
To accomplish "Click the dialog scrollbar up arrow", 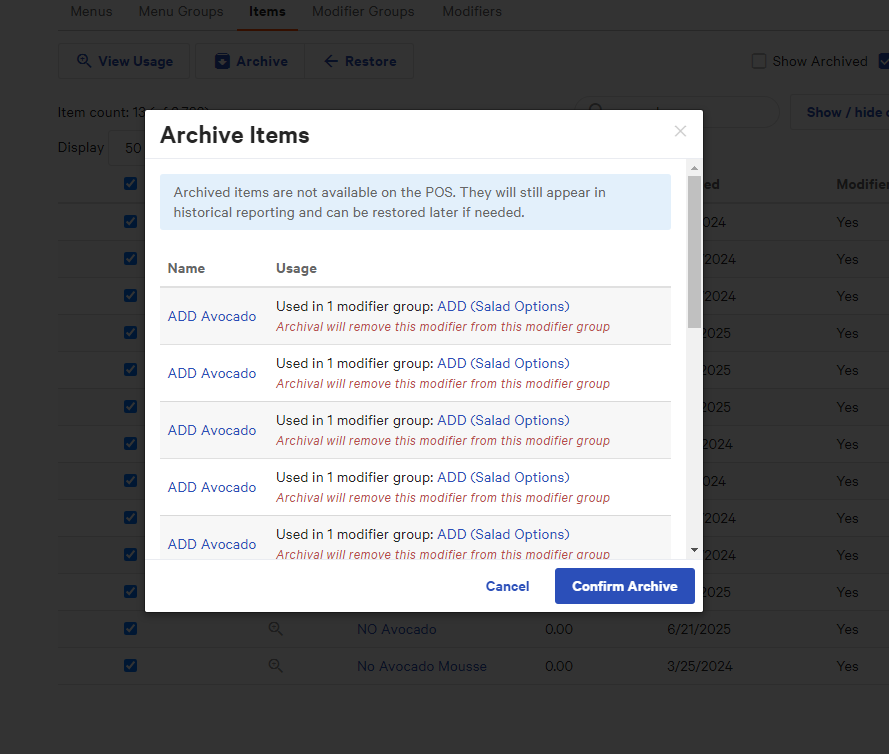I will 694,167.
